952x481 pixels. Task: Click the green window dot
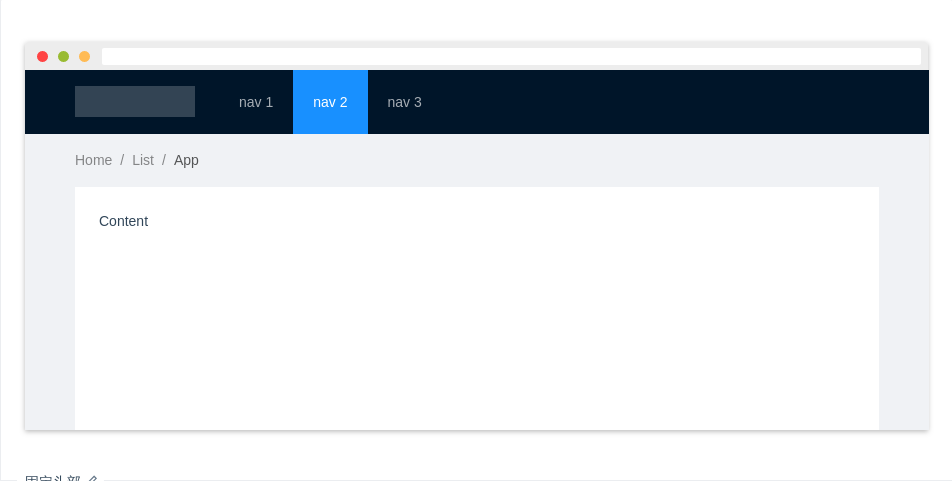[x=63, y=56]
